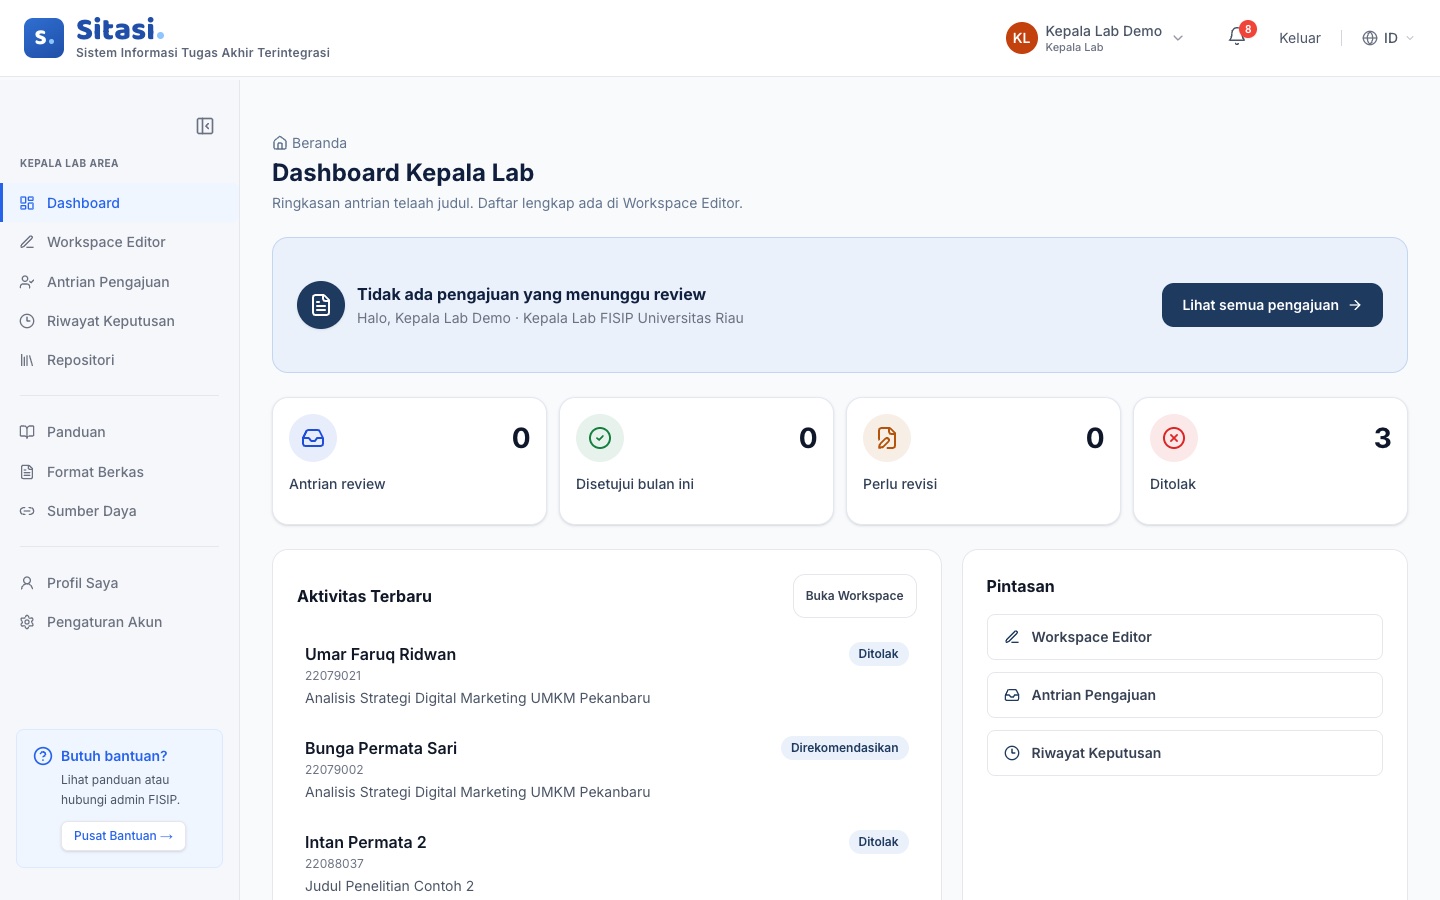Image resolution: width=1440 pixels, height=900 pixels.
Task: Click the question mark help icon
Action: click(43, 756)
